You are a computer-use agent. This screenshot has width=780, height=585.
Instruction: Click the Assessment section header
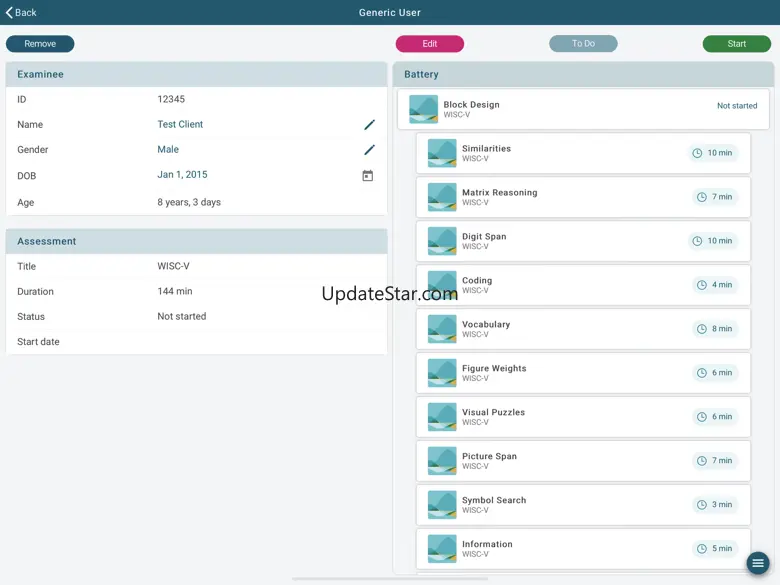[196, 241]
